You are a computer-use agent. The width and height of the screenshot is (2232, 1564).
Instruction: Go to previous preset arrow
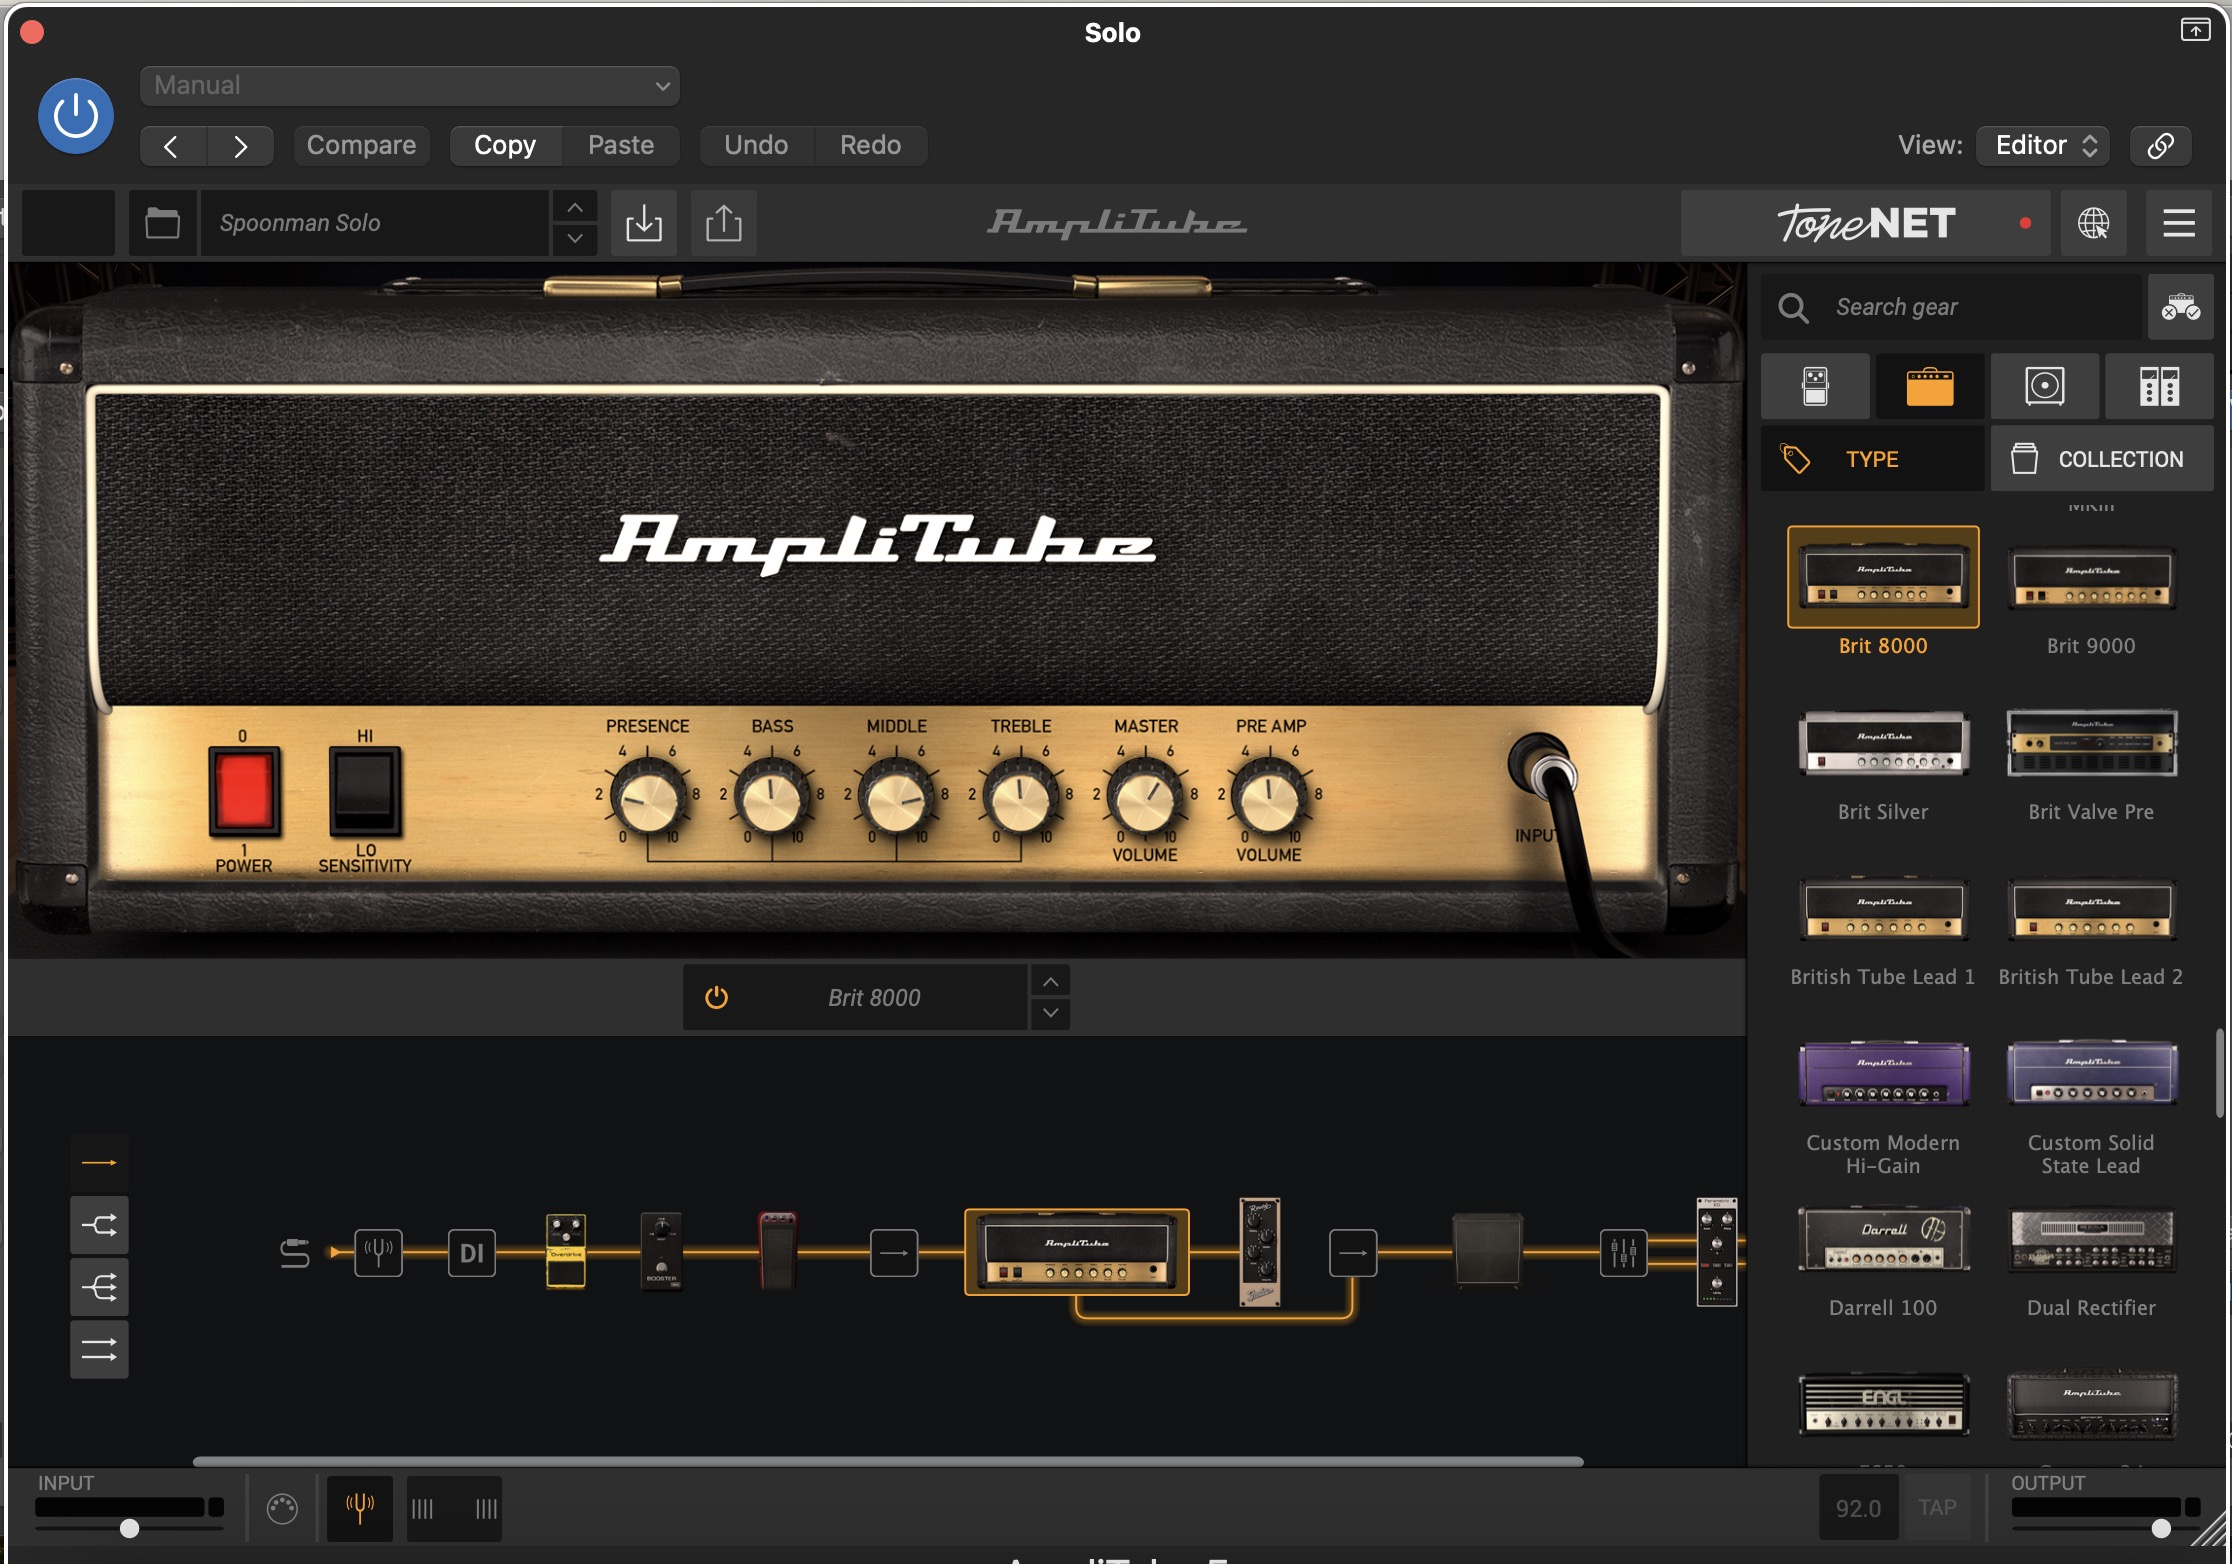172,146
